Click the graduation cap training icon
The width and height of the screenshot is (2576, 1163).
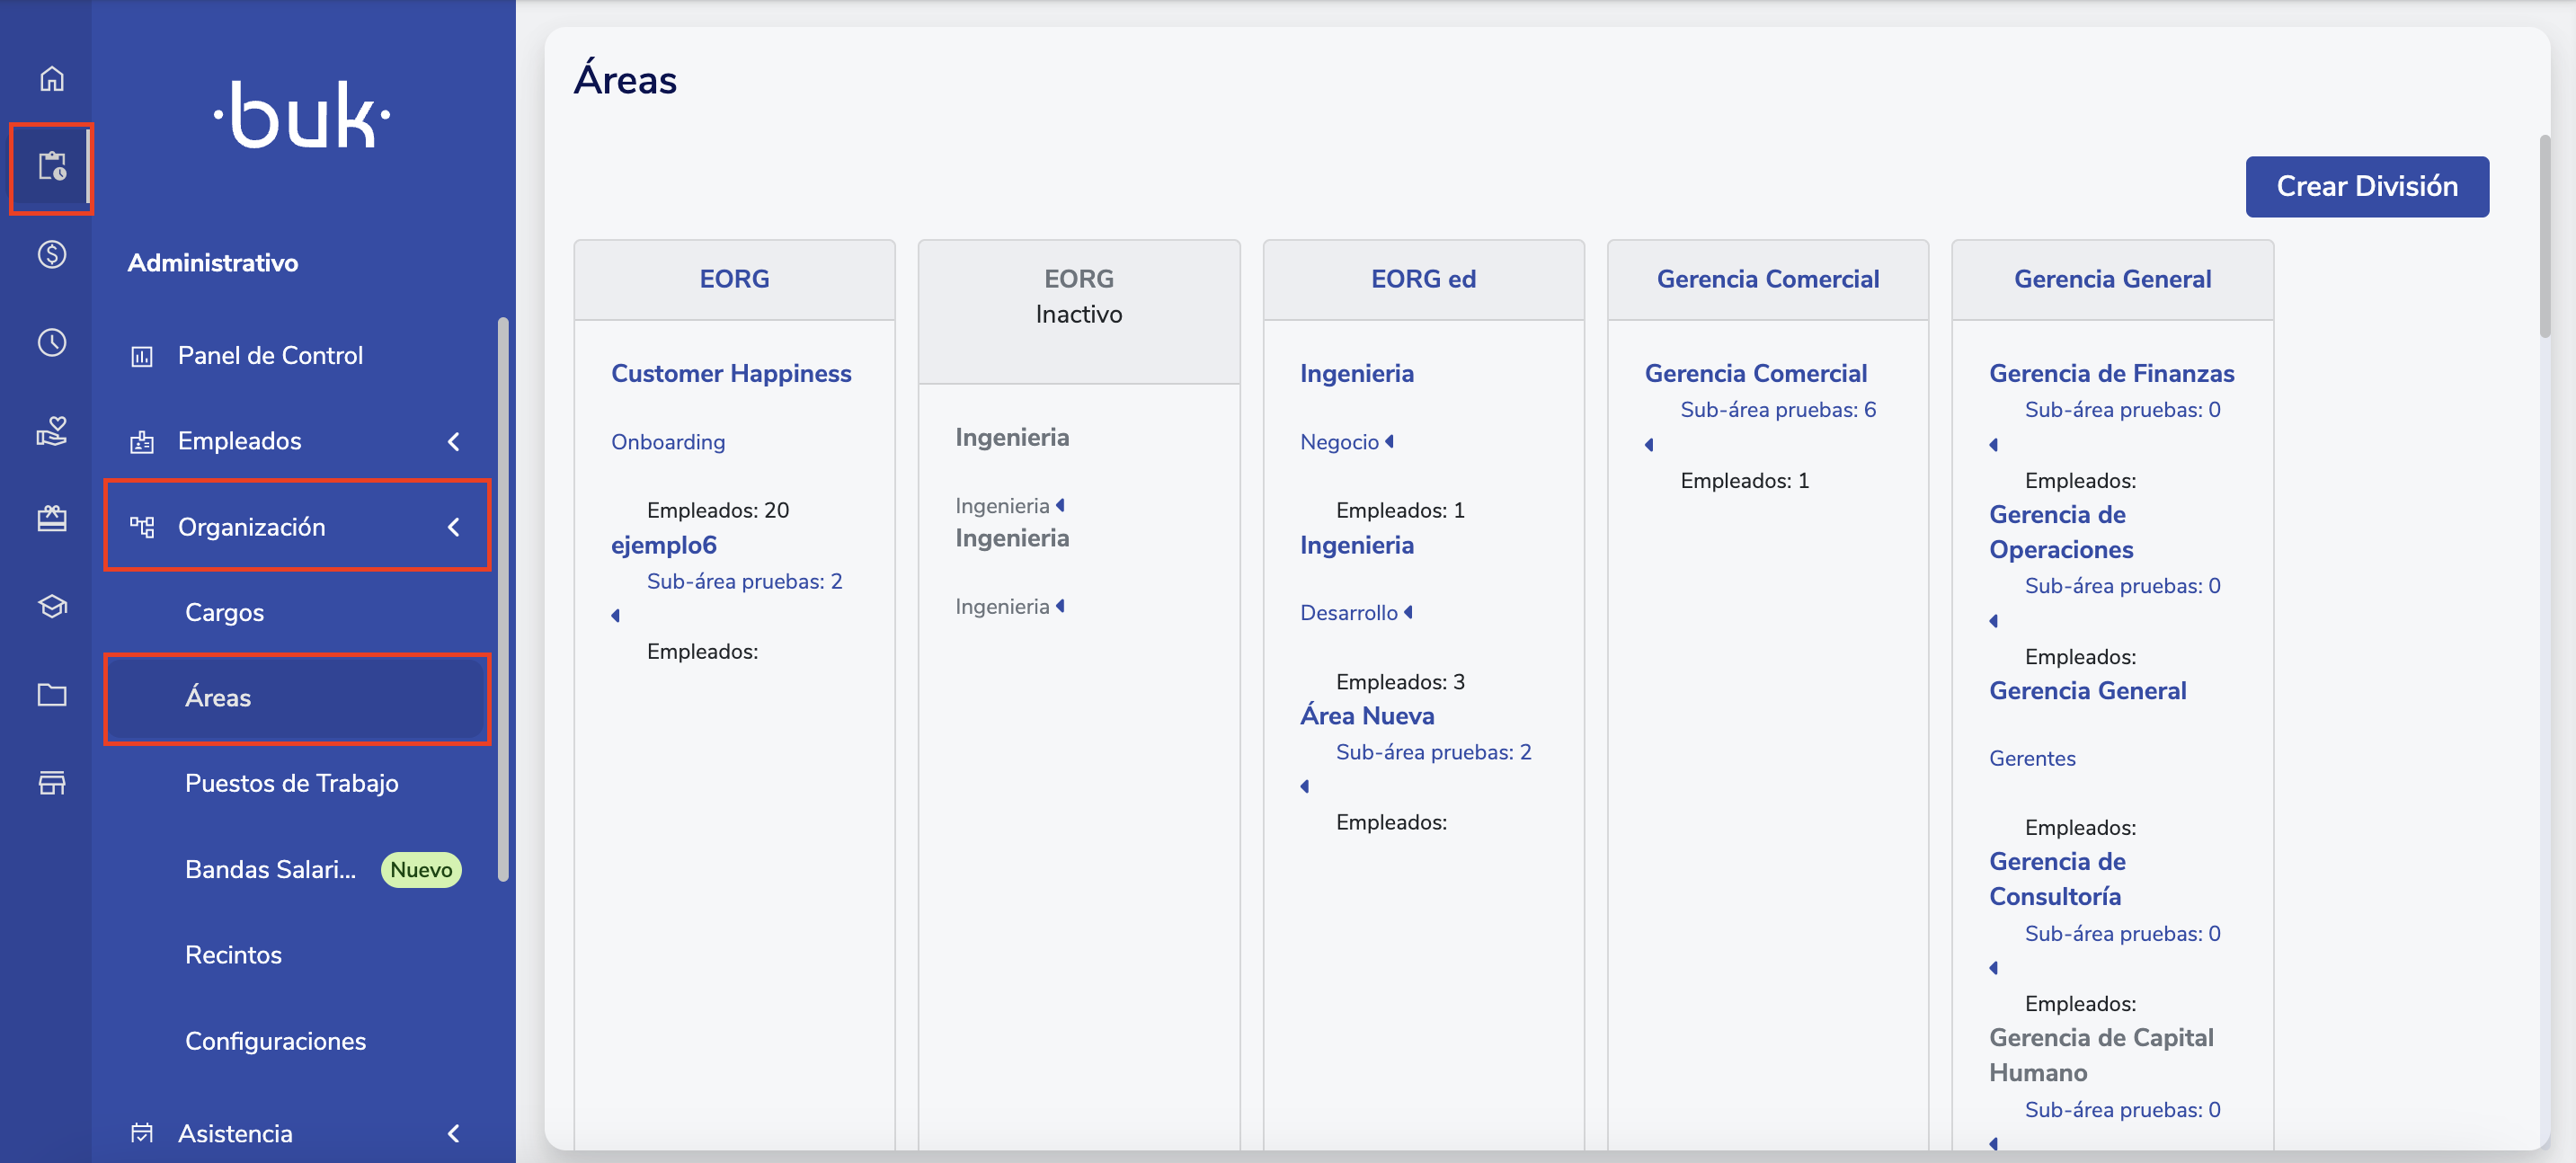click(x=52, y=607)
